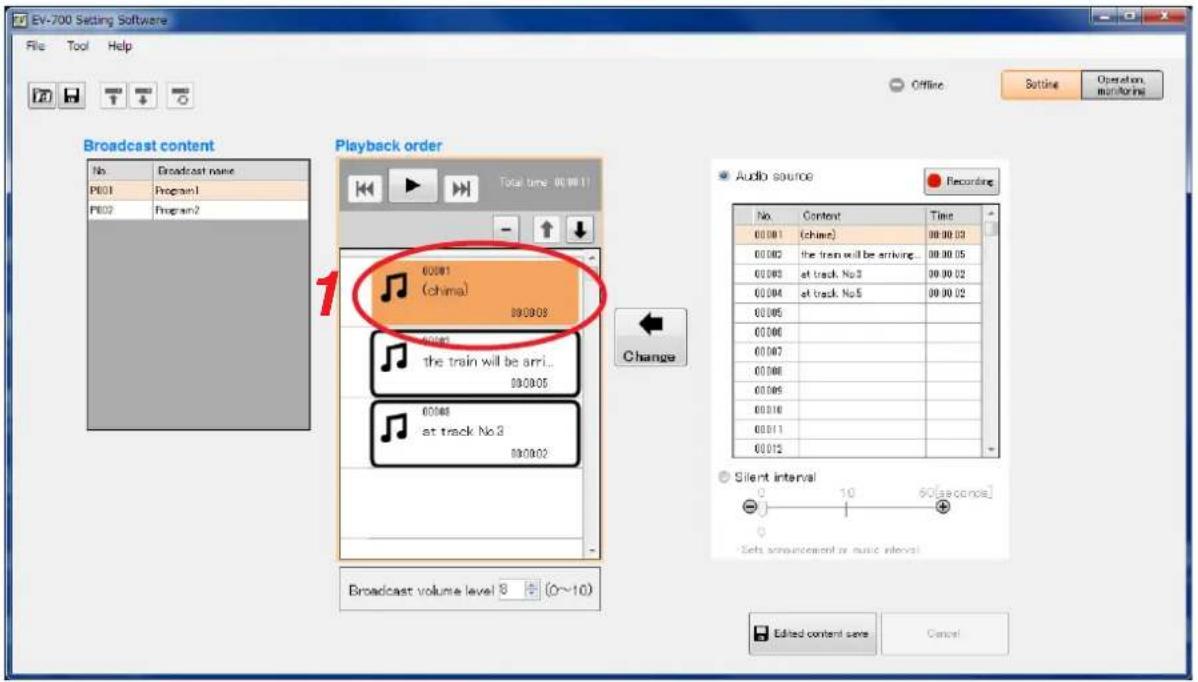
Task: Select audio source row 'at track No.5'
Action: coord(857,293)
